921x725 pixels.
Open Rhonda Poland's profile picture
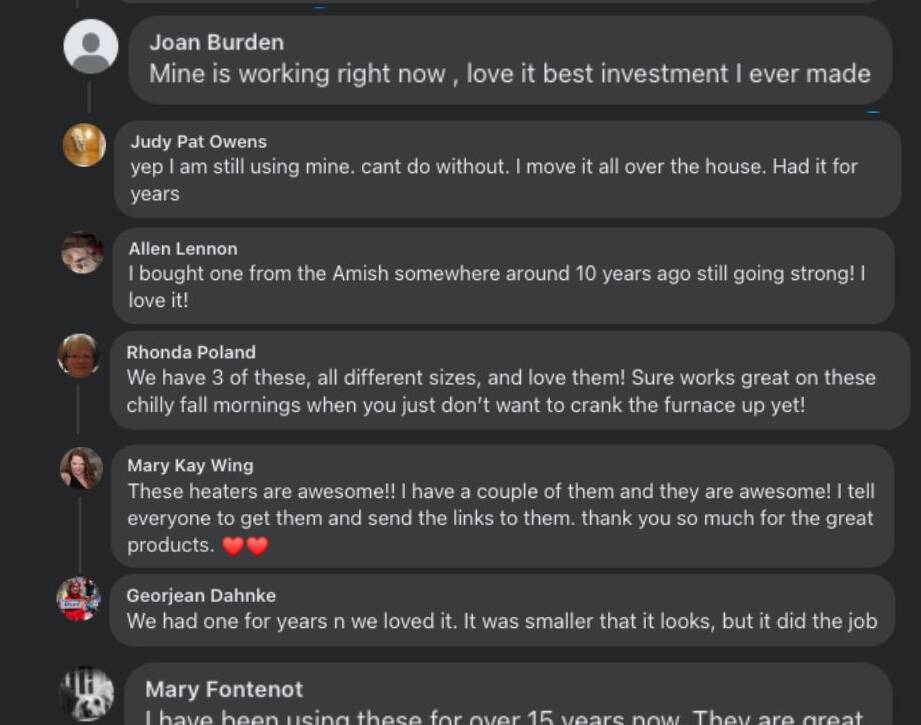pos(79,355)
